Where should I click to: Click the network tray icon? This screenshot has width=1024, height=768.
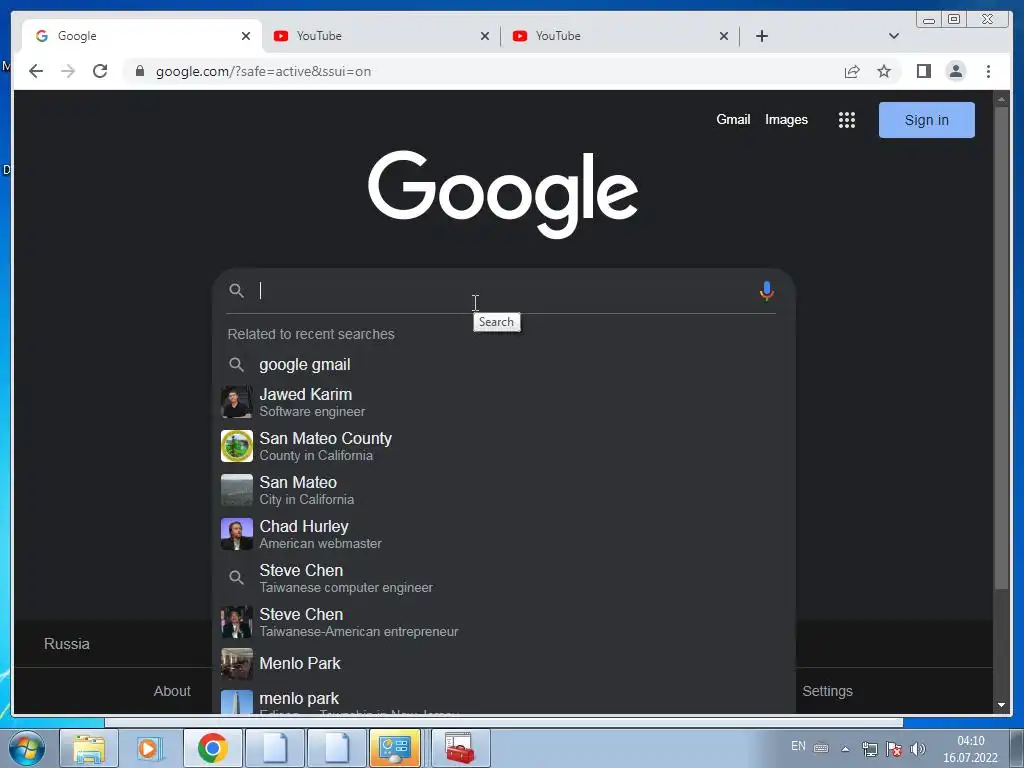click(869, 748)
